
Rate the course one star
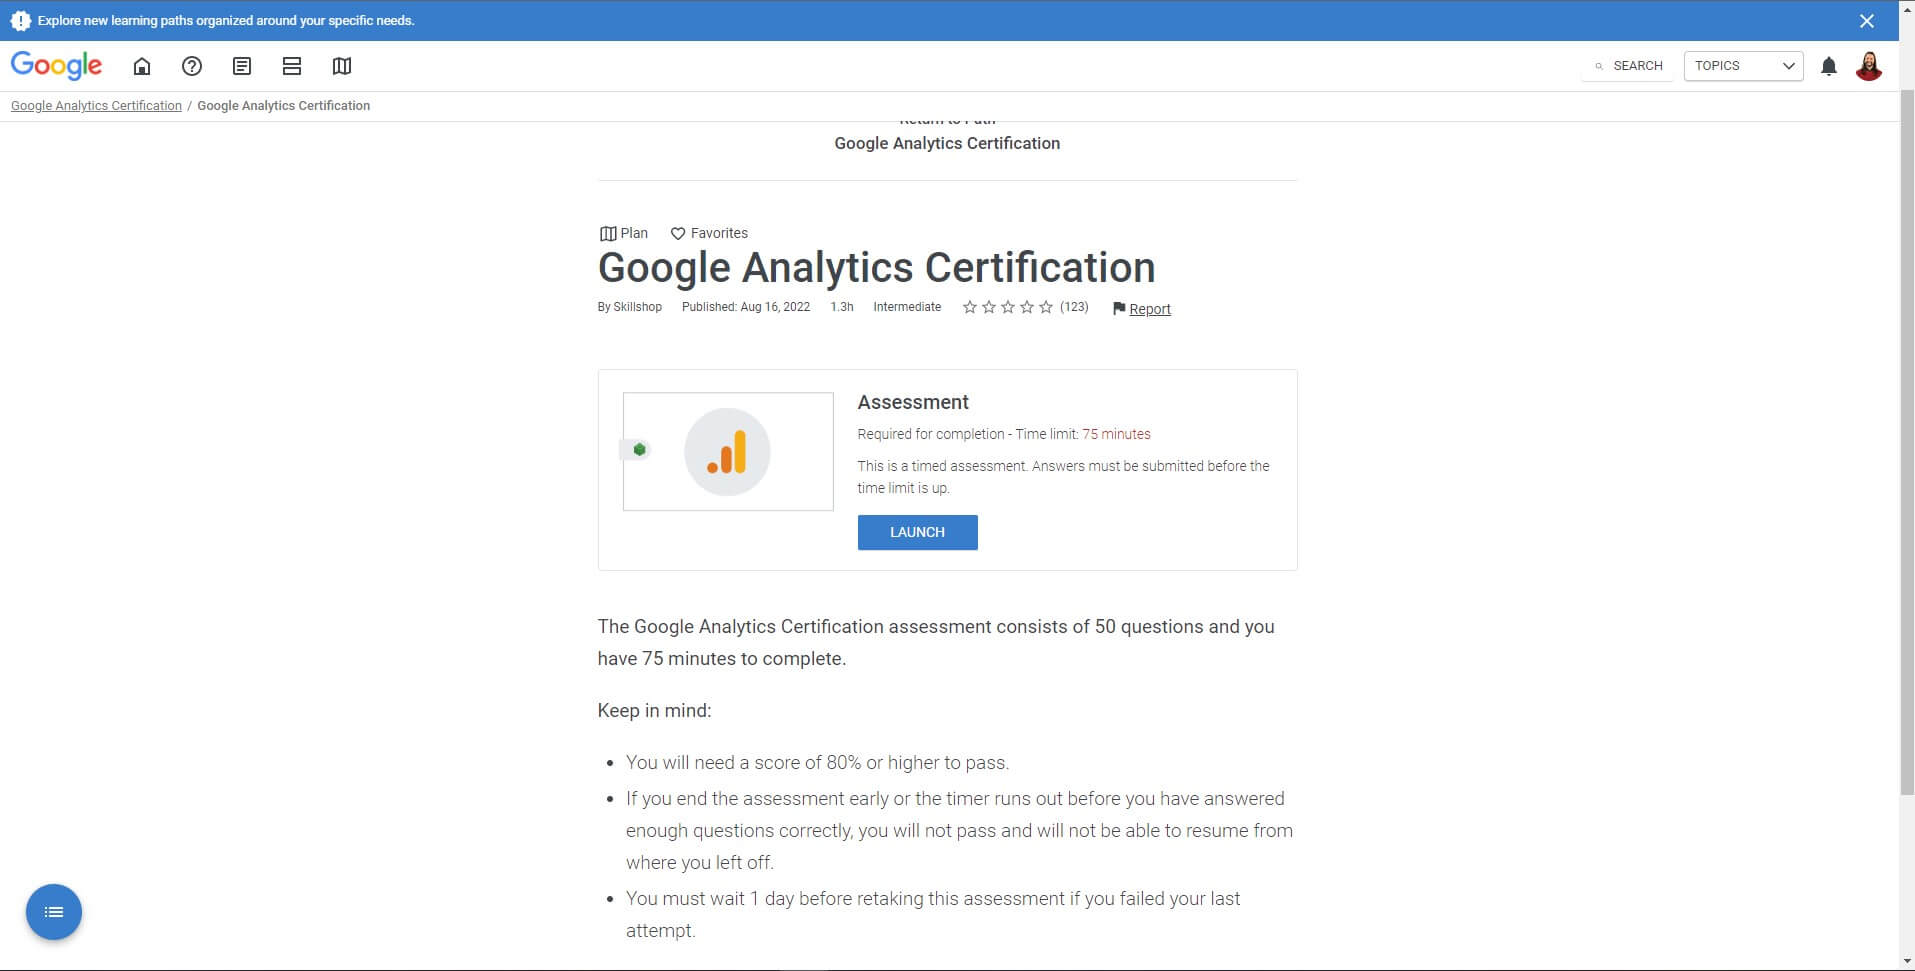[x=969, y=307]
